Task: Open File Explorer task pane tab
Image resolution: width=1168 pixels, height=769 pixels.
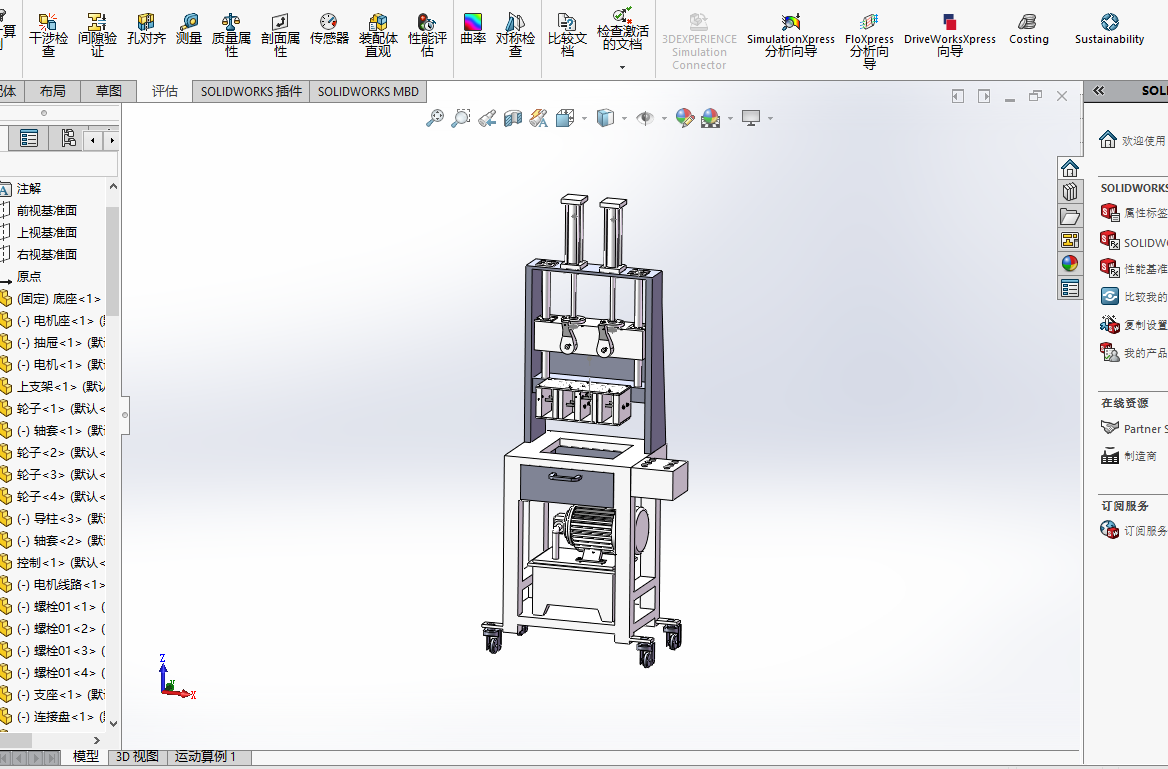Action: point(1070,216)
